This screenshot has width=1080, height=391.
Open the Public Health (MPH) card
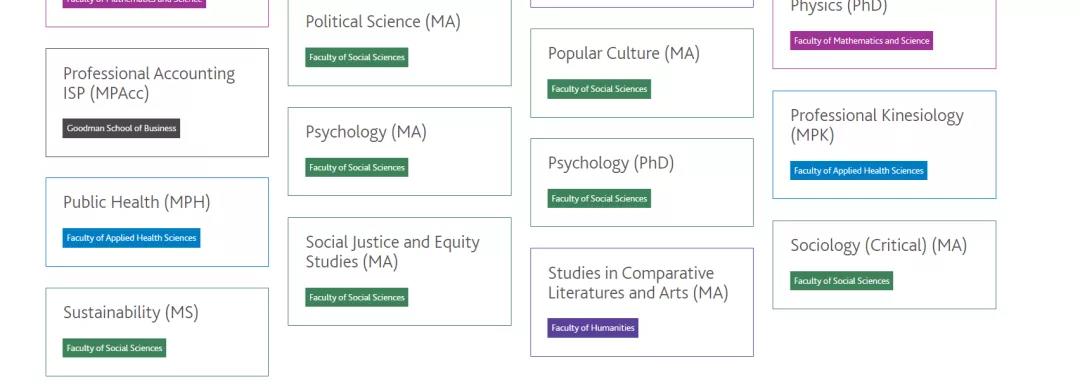tap(157, 222)
